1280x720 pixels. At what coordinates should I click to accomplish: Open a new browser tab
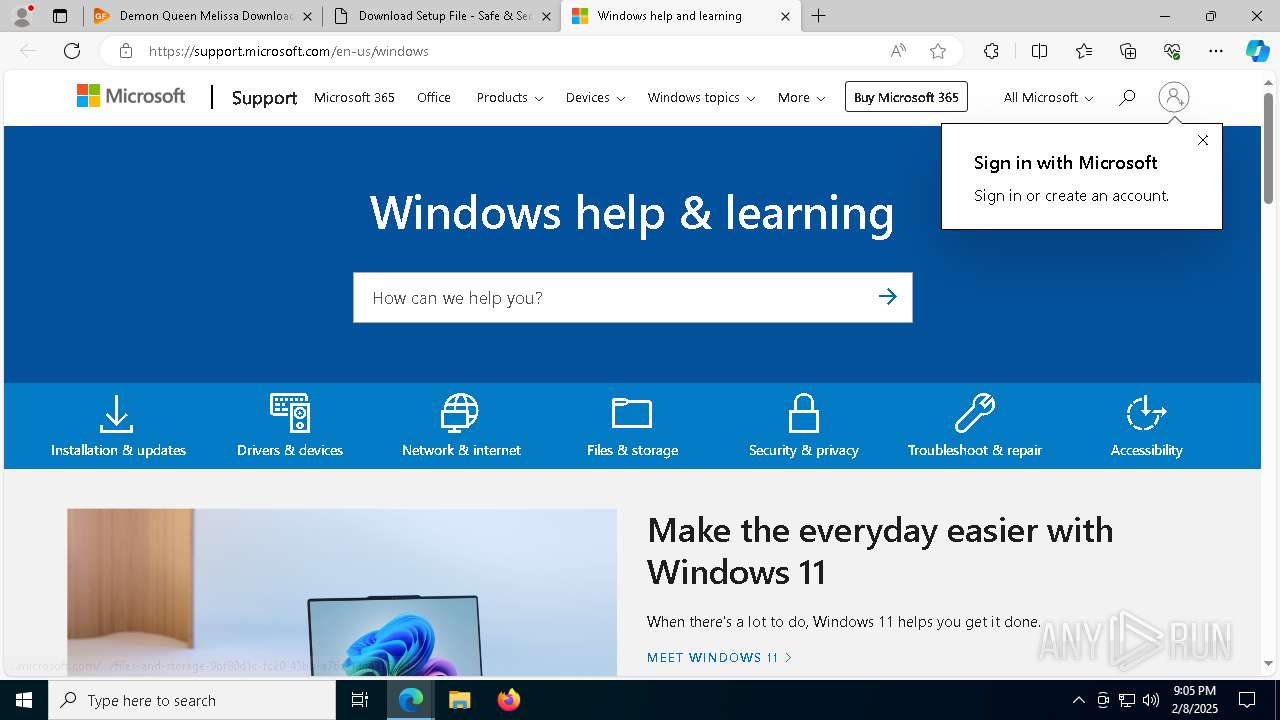tap(819, 16)
